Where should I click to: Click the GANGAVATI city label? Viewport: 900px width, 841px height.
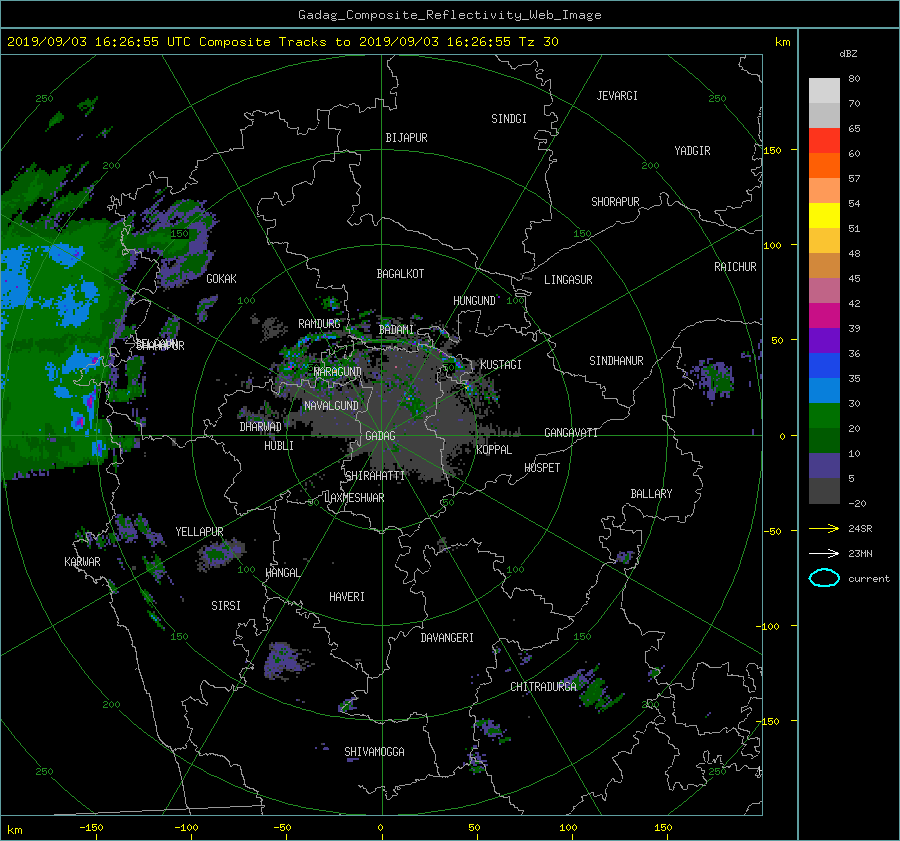[x=571, y=433]
